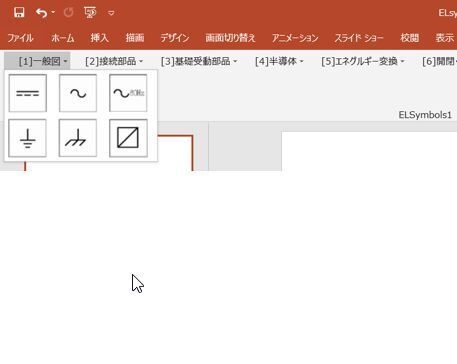Collapse the [1]一般図 dropdown

coord(37,61)
